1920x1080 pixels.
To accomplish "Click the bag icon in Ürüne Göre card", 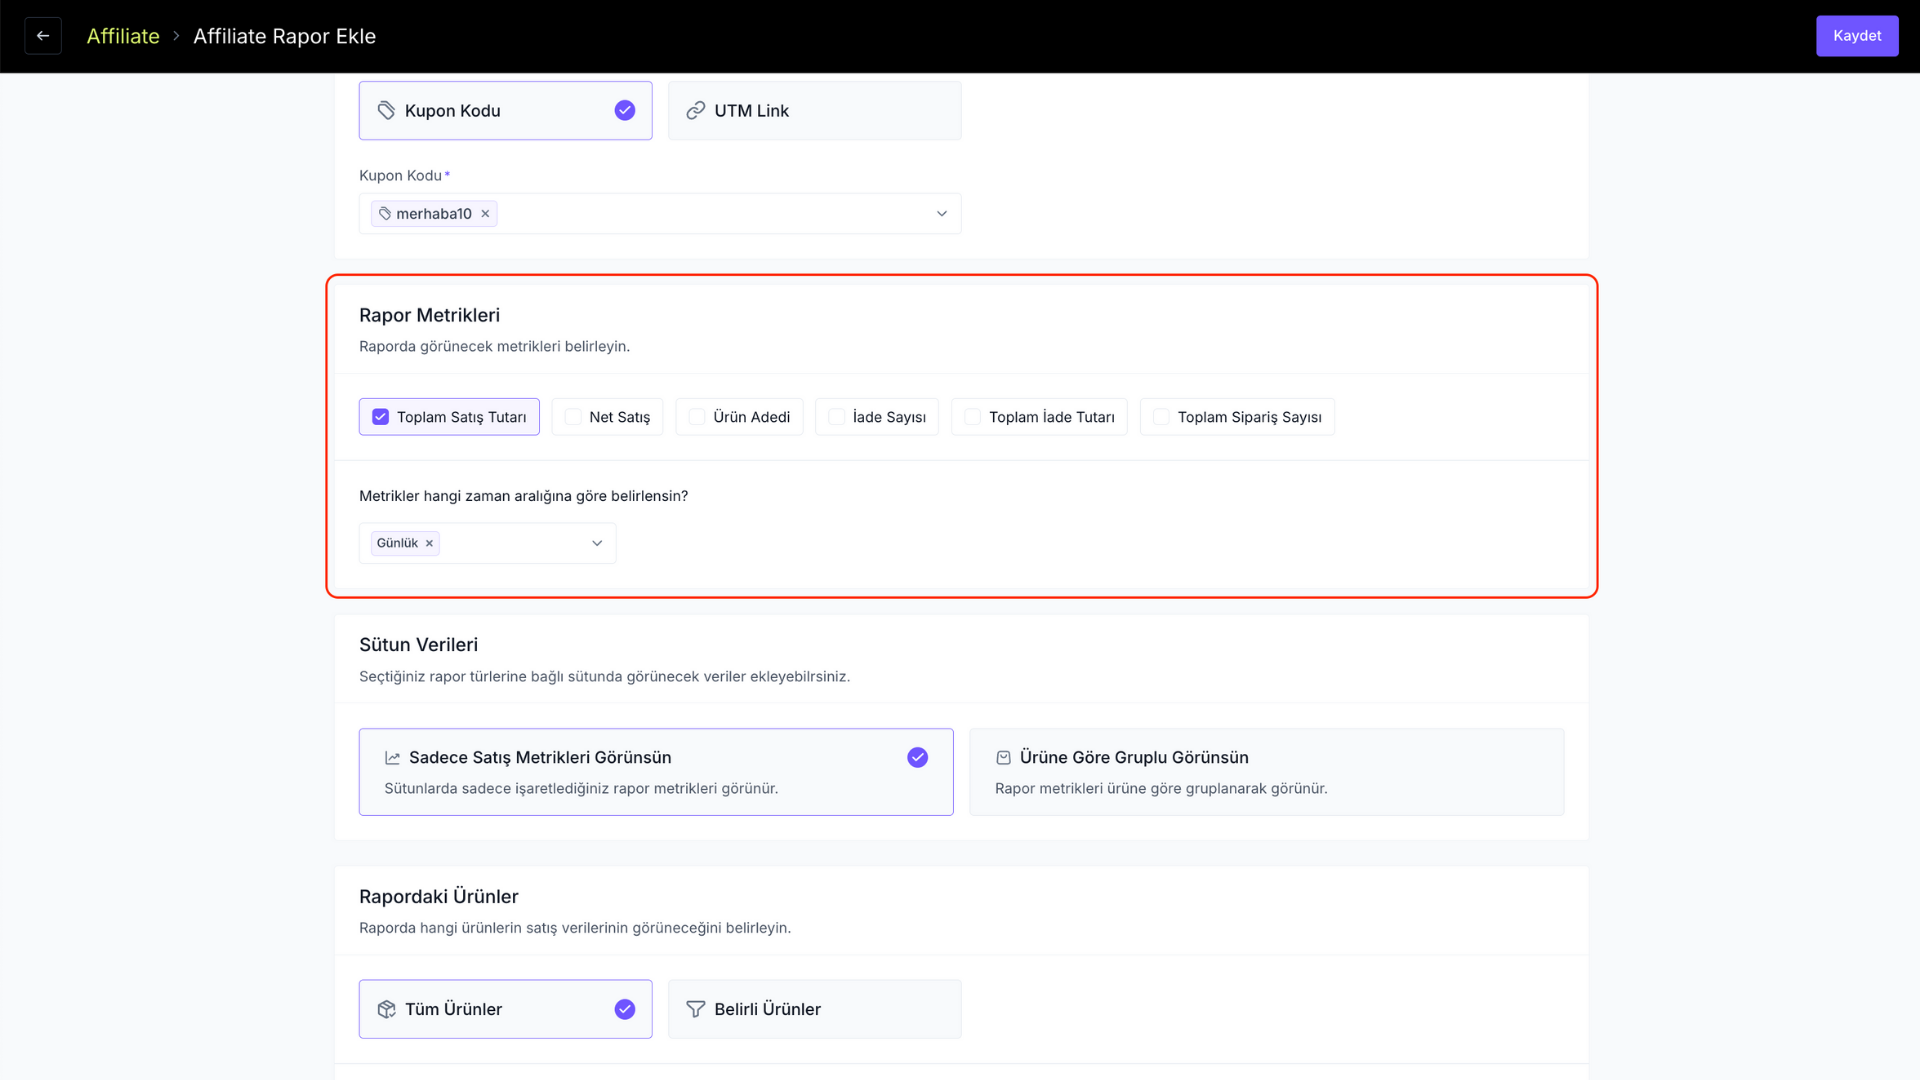I will click(x=1003, y=758).
